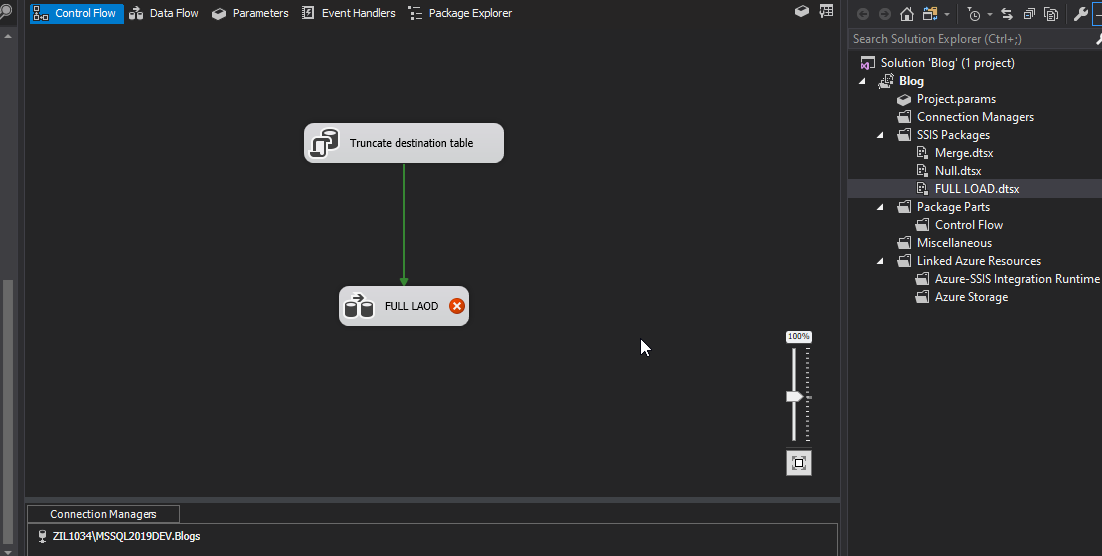1102x556 pixels.
Task: Click the Solution 'Blog' icon
Action: (868, 63)
